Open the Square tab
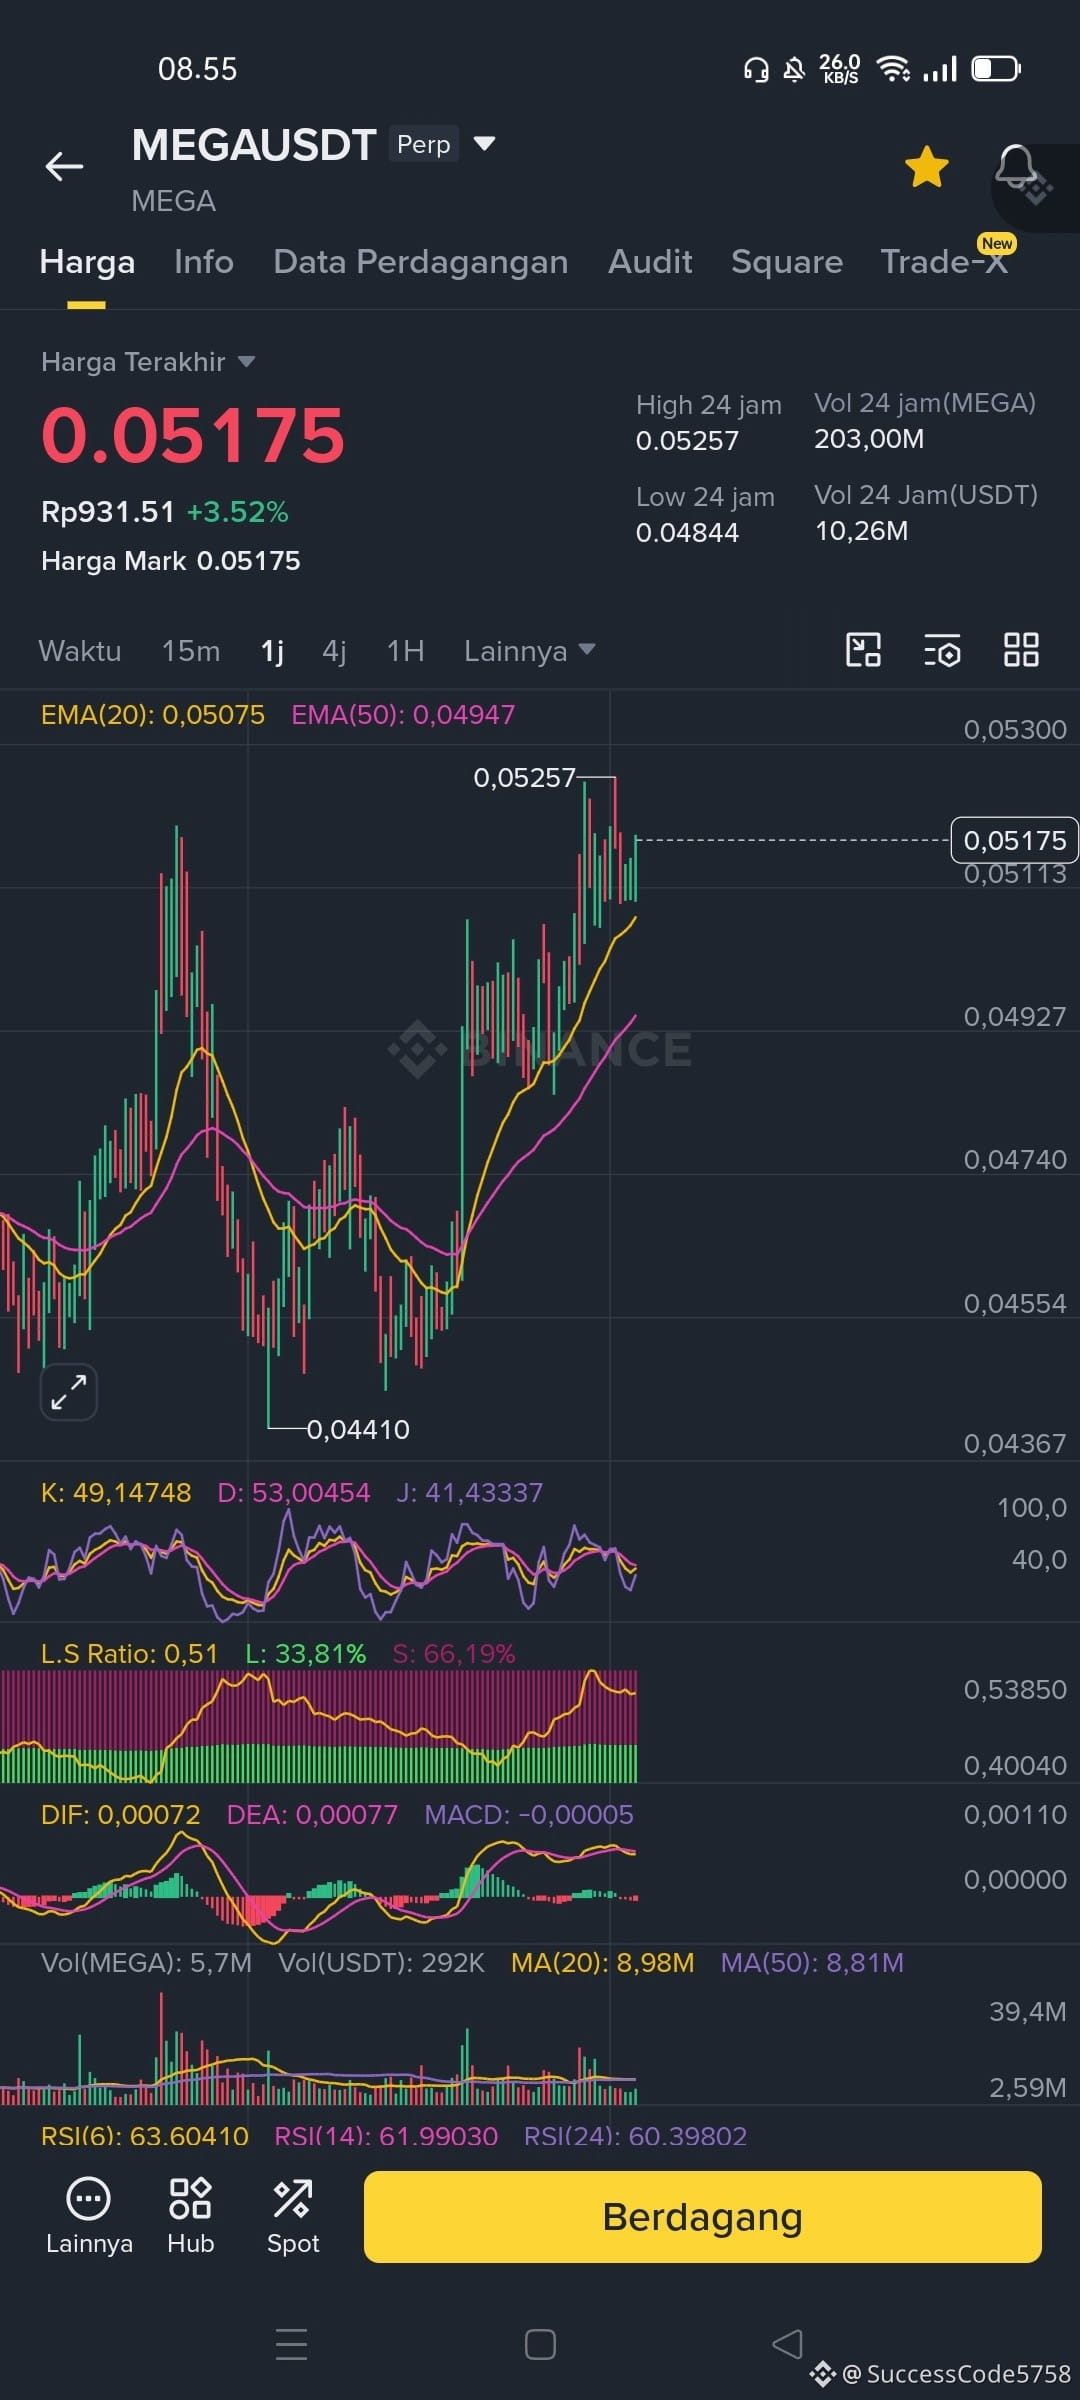This screenshot has height=2400, width=1080. tap(787, 262)
